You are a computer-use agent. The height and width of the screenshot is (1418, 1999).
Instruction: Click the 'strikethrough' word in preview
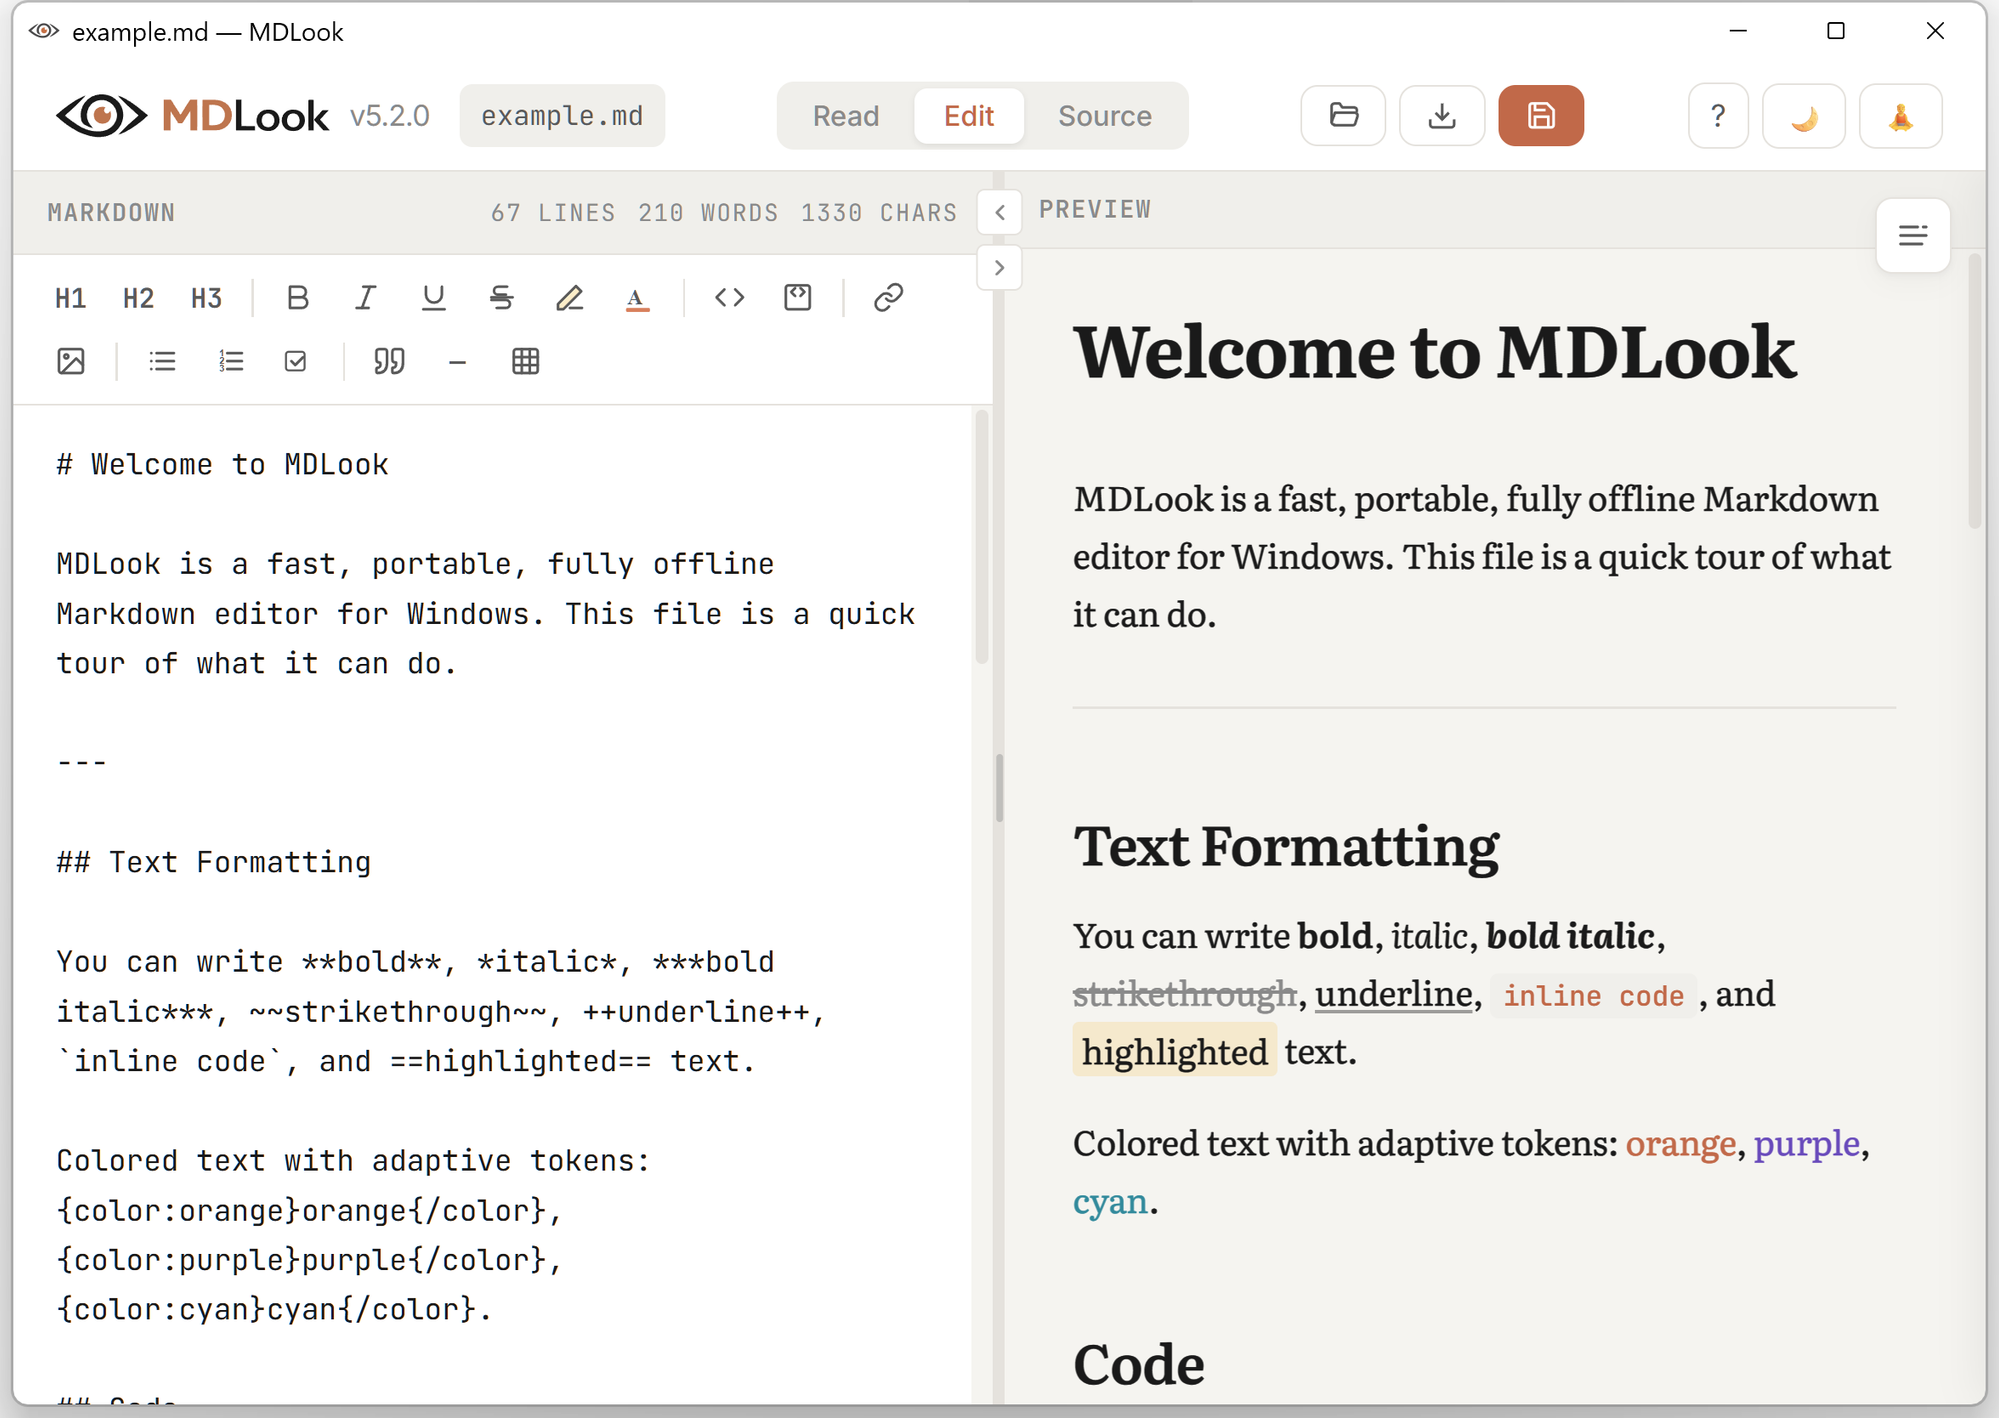click(x=1184, y=994)
